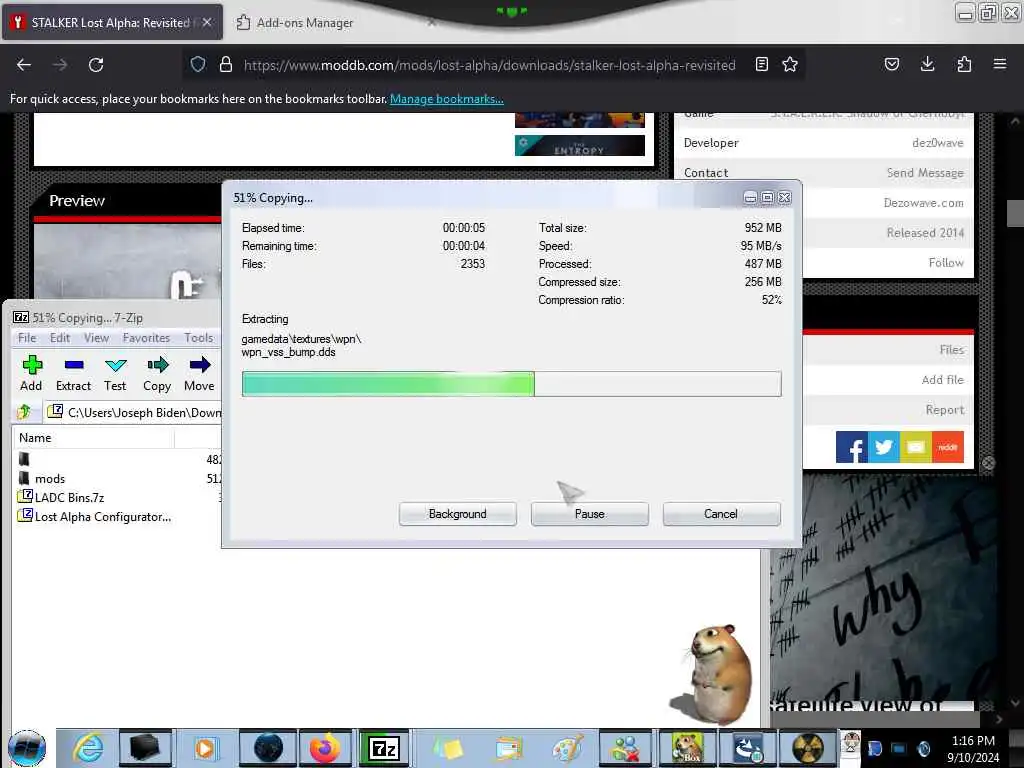Visit the Dezowave.com link
Image resolution: width=1024 pixels, height=768 pixels.
923,202
